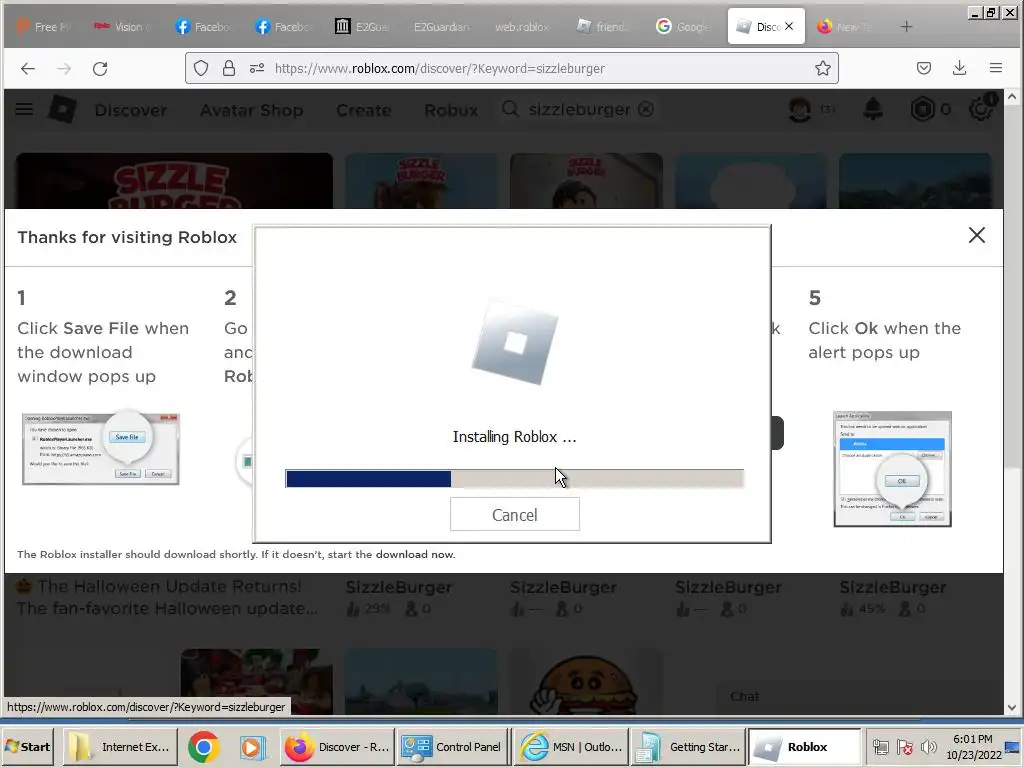
Task: Click the network tray icon
Action: point(881,747)
